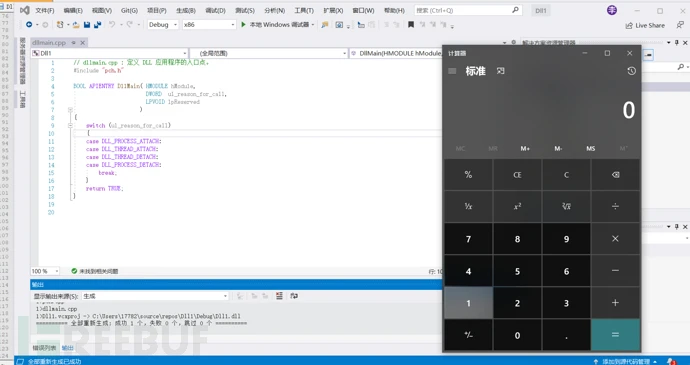Click the Visual Studio logo icon

[25, 10]
